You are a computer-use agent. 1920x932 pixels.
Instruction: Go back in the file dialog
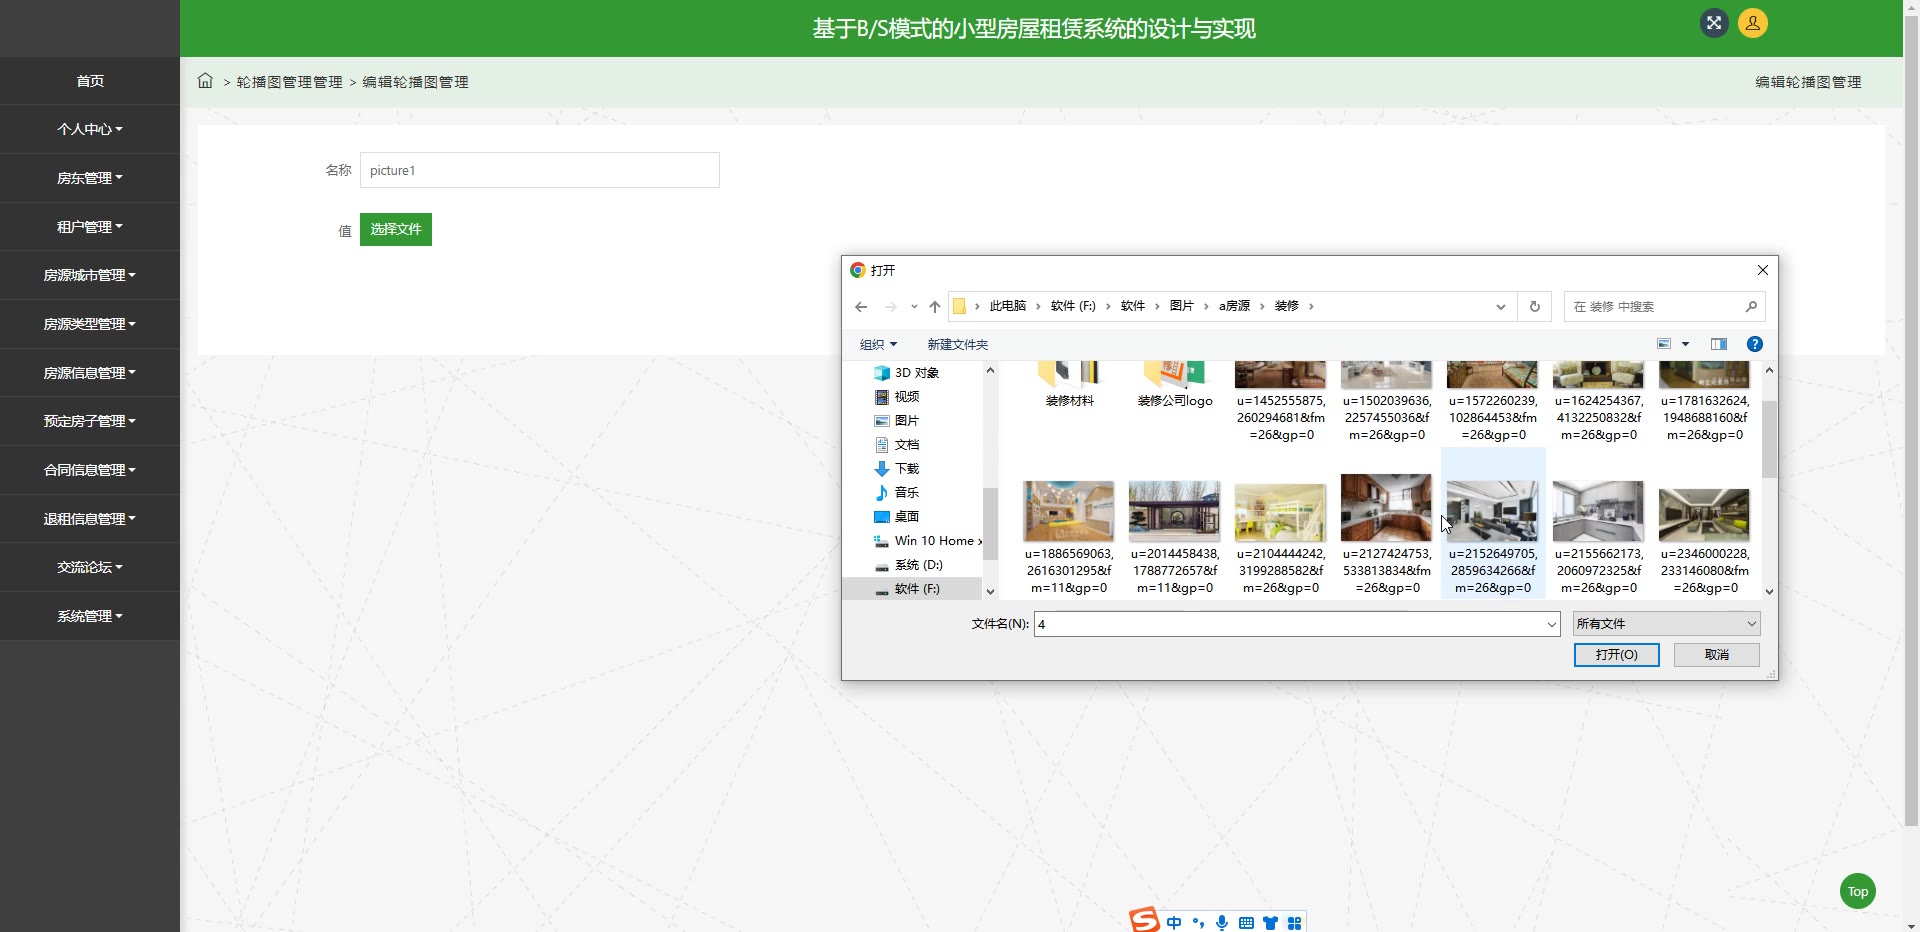(x=861, y=307)
